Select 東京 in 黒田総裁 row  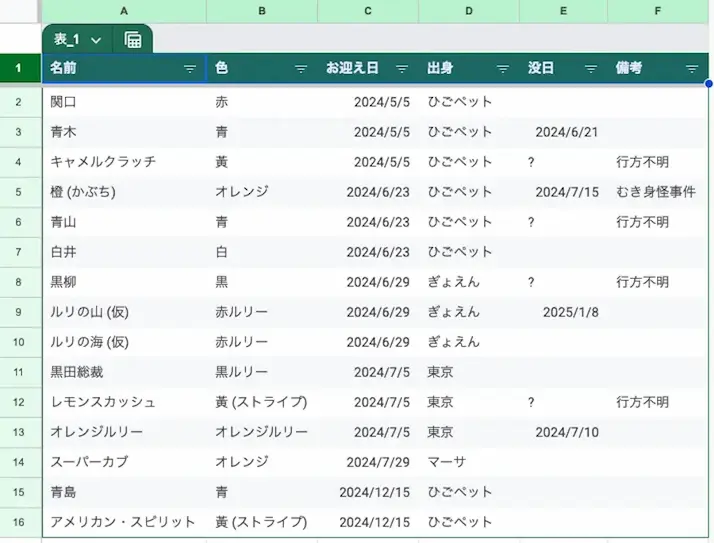coord(469,372)
